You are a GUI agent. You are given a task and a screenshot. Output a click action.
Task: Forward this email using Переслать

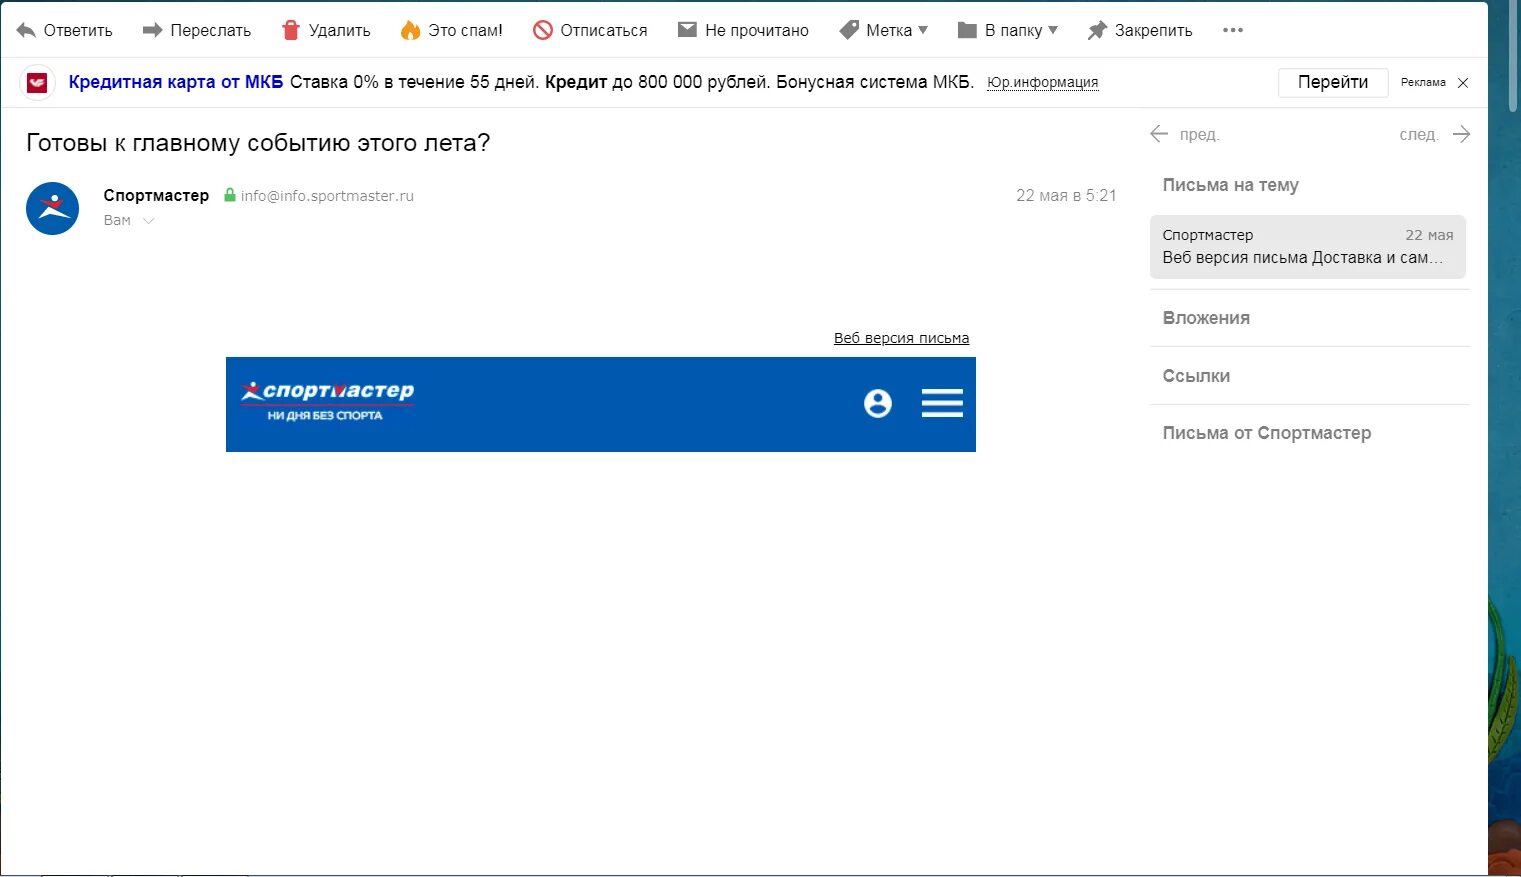point(197,30)
